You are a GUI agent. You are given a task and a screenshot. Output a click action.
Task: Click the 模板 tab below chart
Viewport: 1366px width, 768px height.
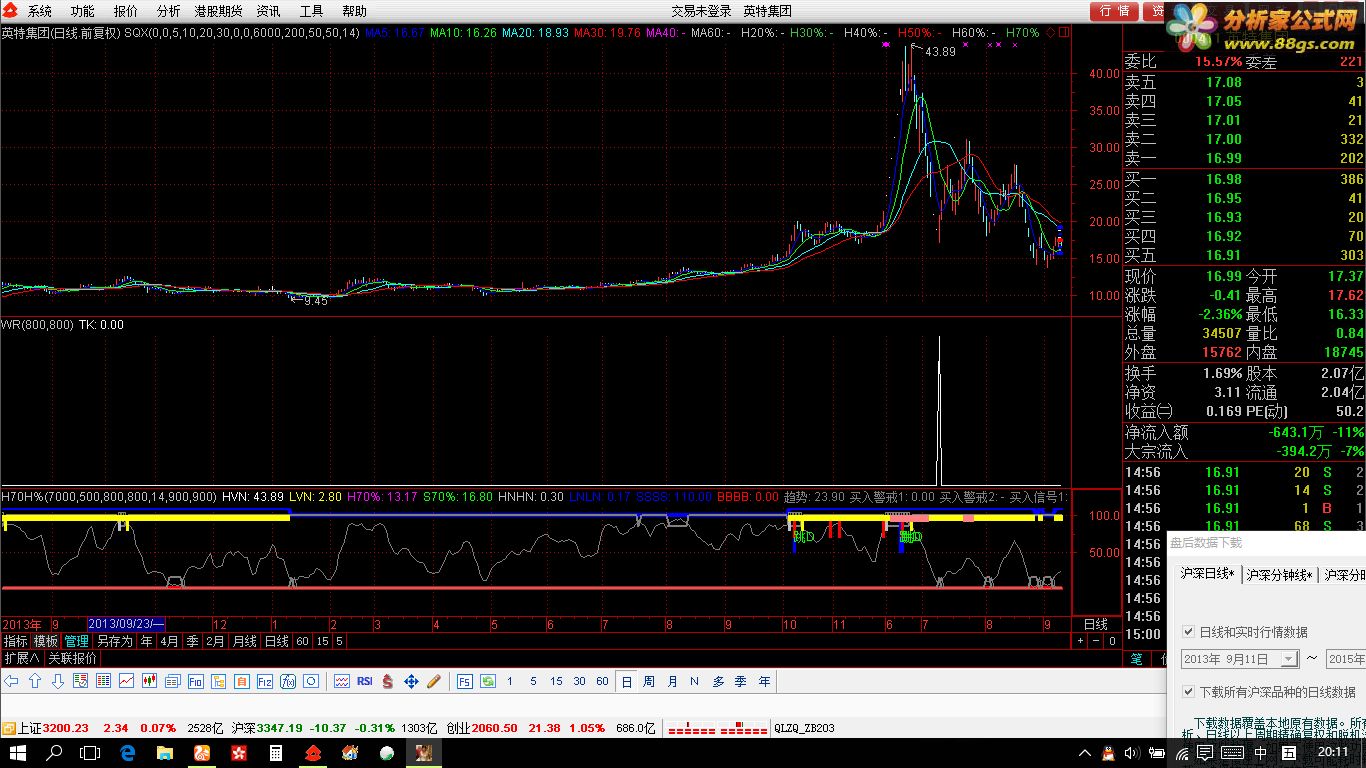[46, 641]
